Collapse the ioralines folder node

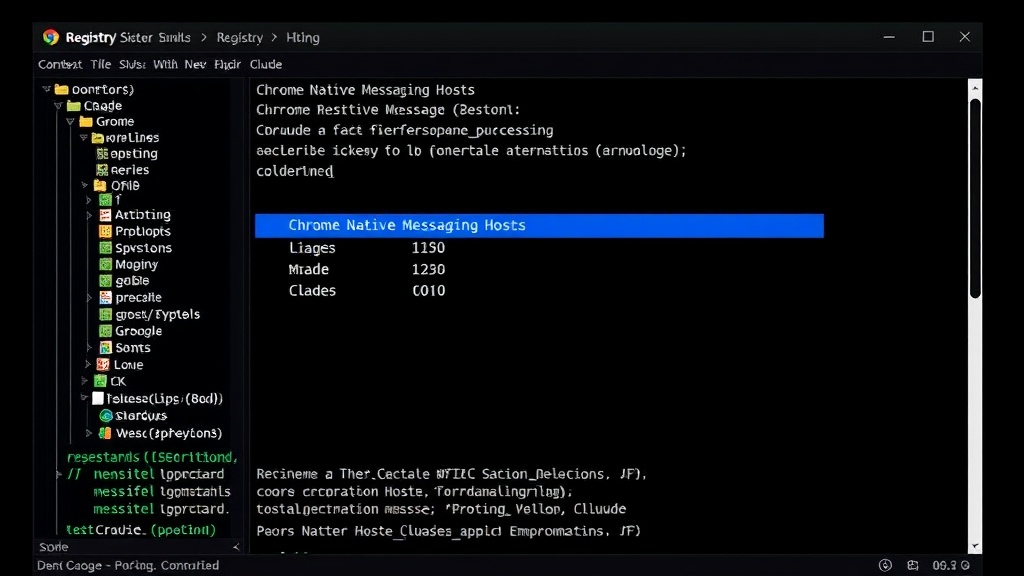[x=84, y=137]
